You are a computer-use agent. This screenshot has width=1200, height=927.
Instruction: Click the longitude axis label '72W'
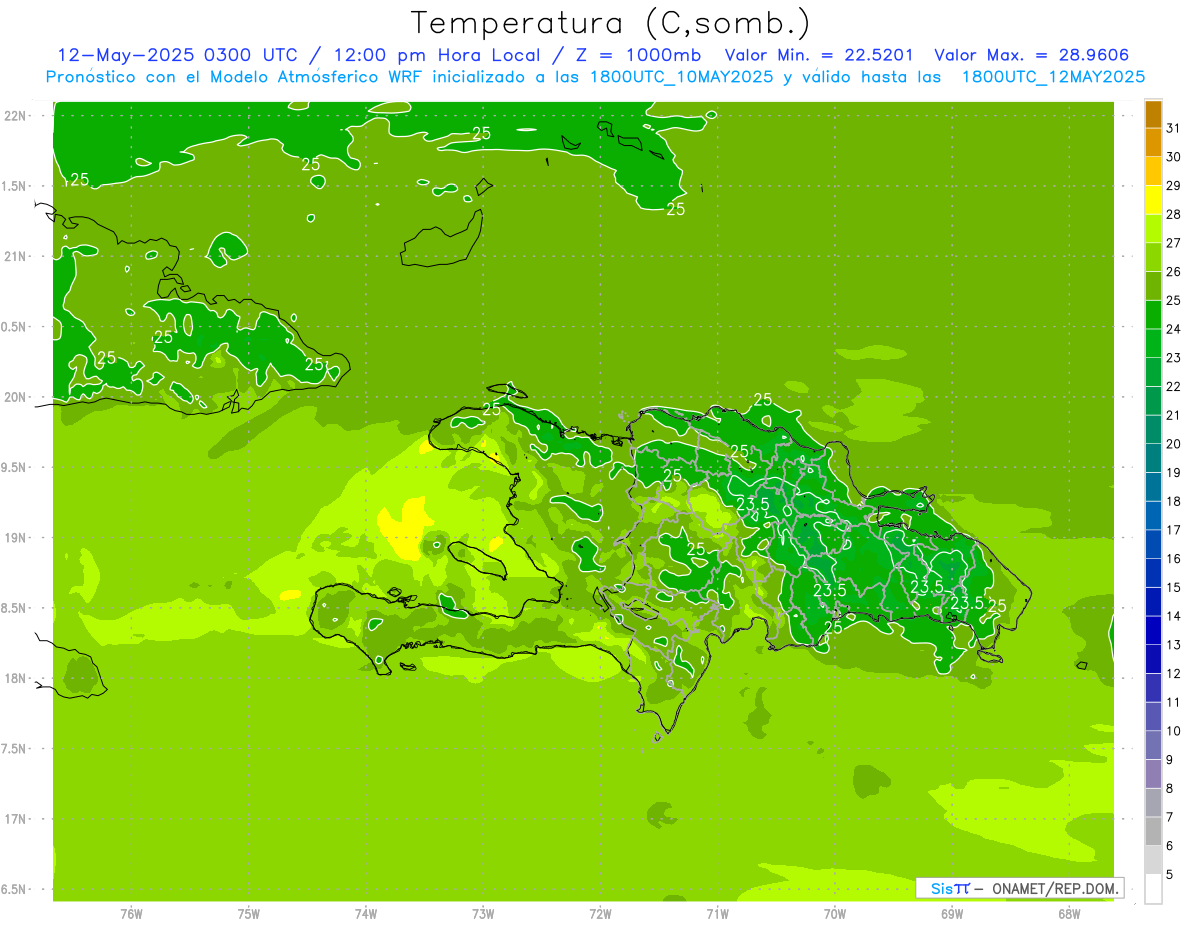click(600, 913)
